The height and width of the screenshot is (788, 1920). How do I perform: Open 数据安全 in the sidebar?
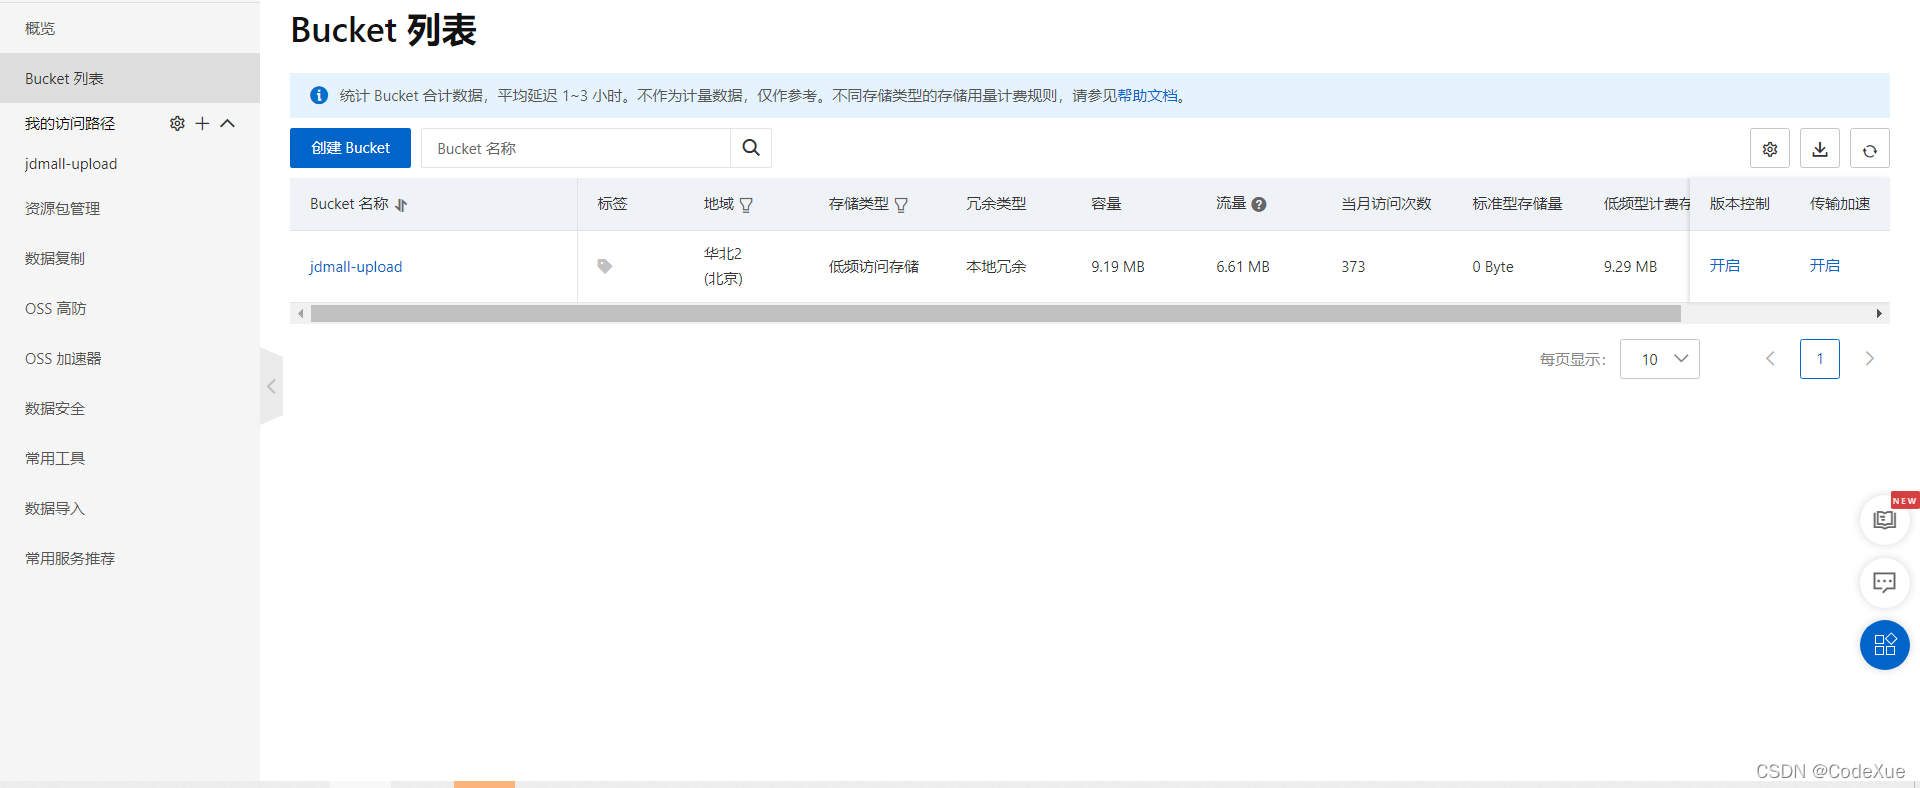55,408
